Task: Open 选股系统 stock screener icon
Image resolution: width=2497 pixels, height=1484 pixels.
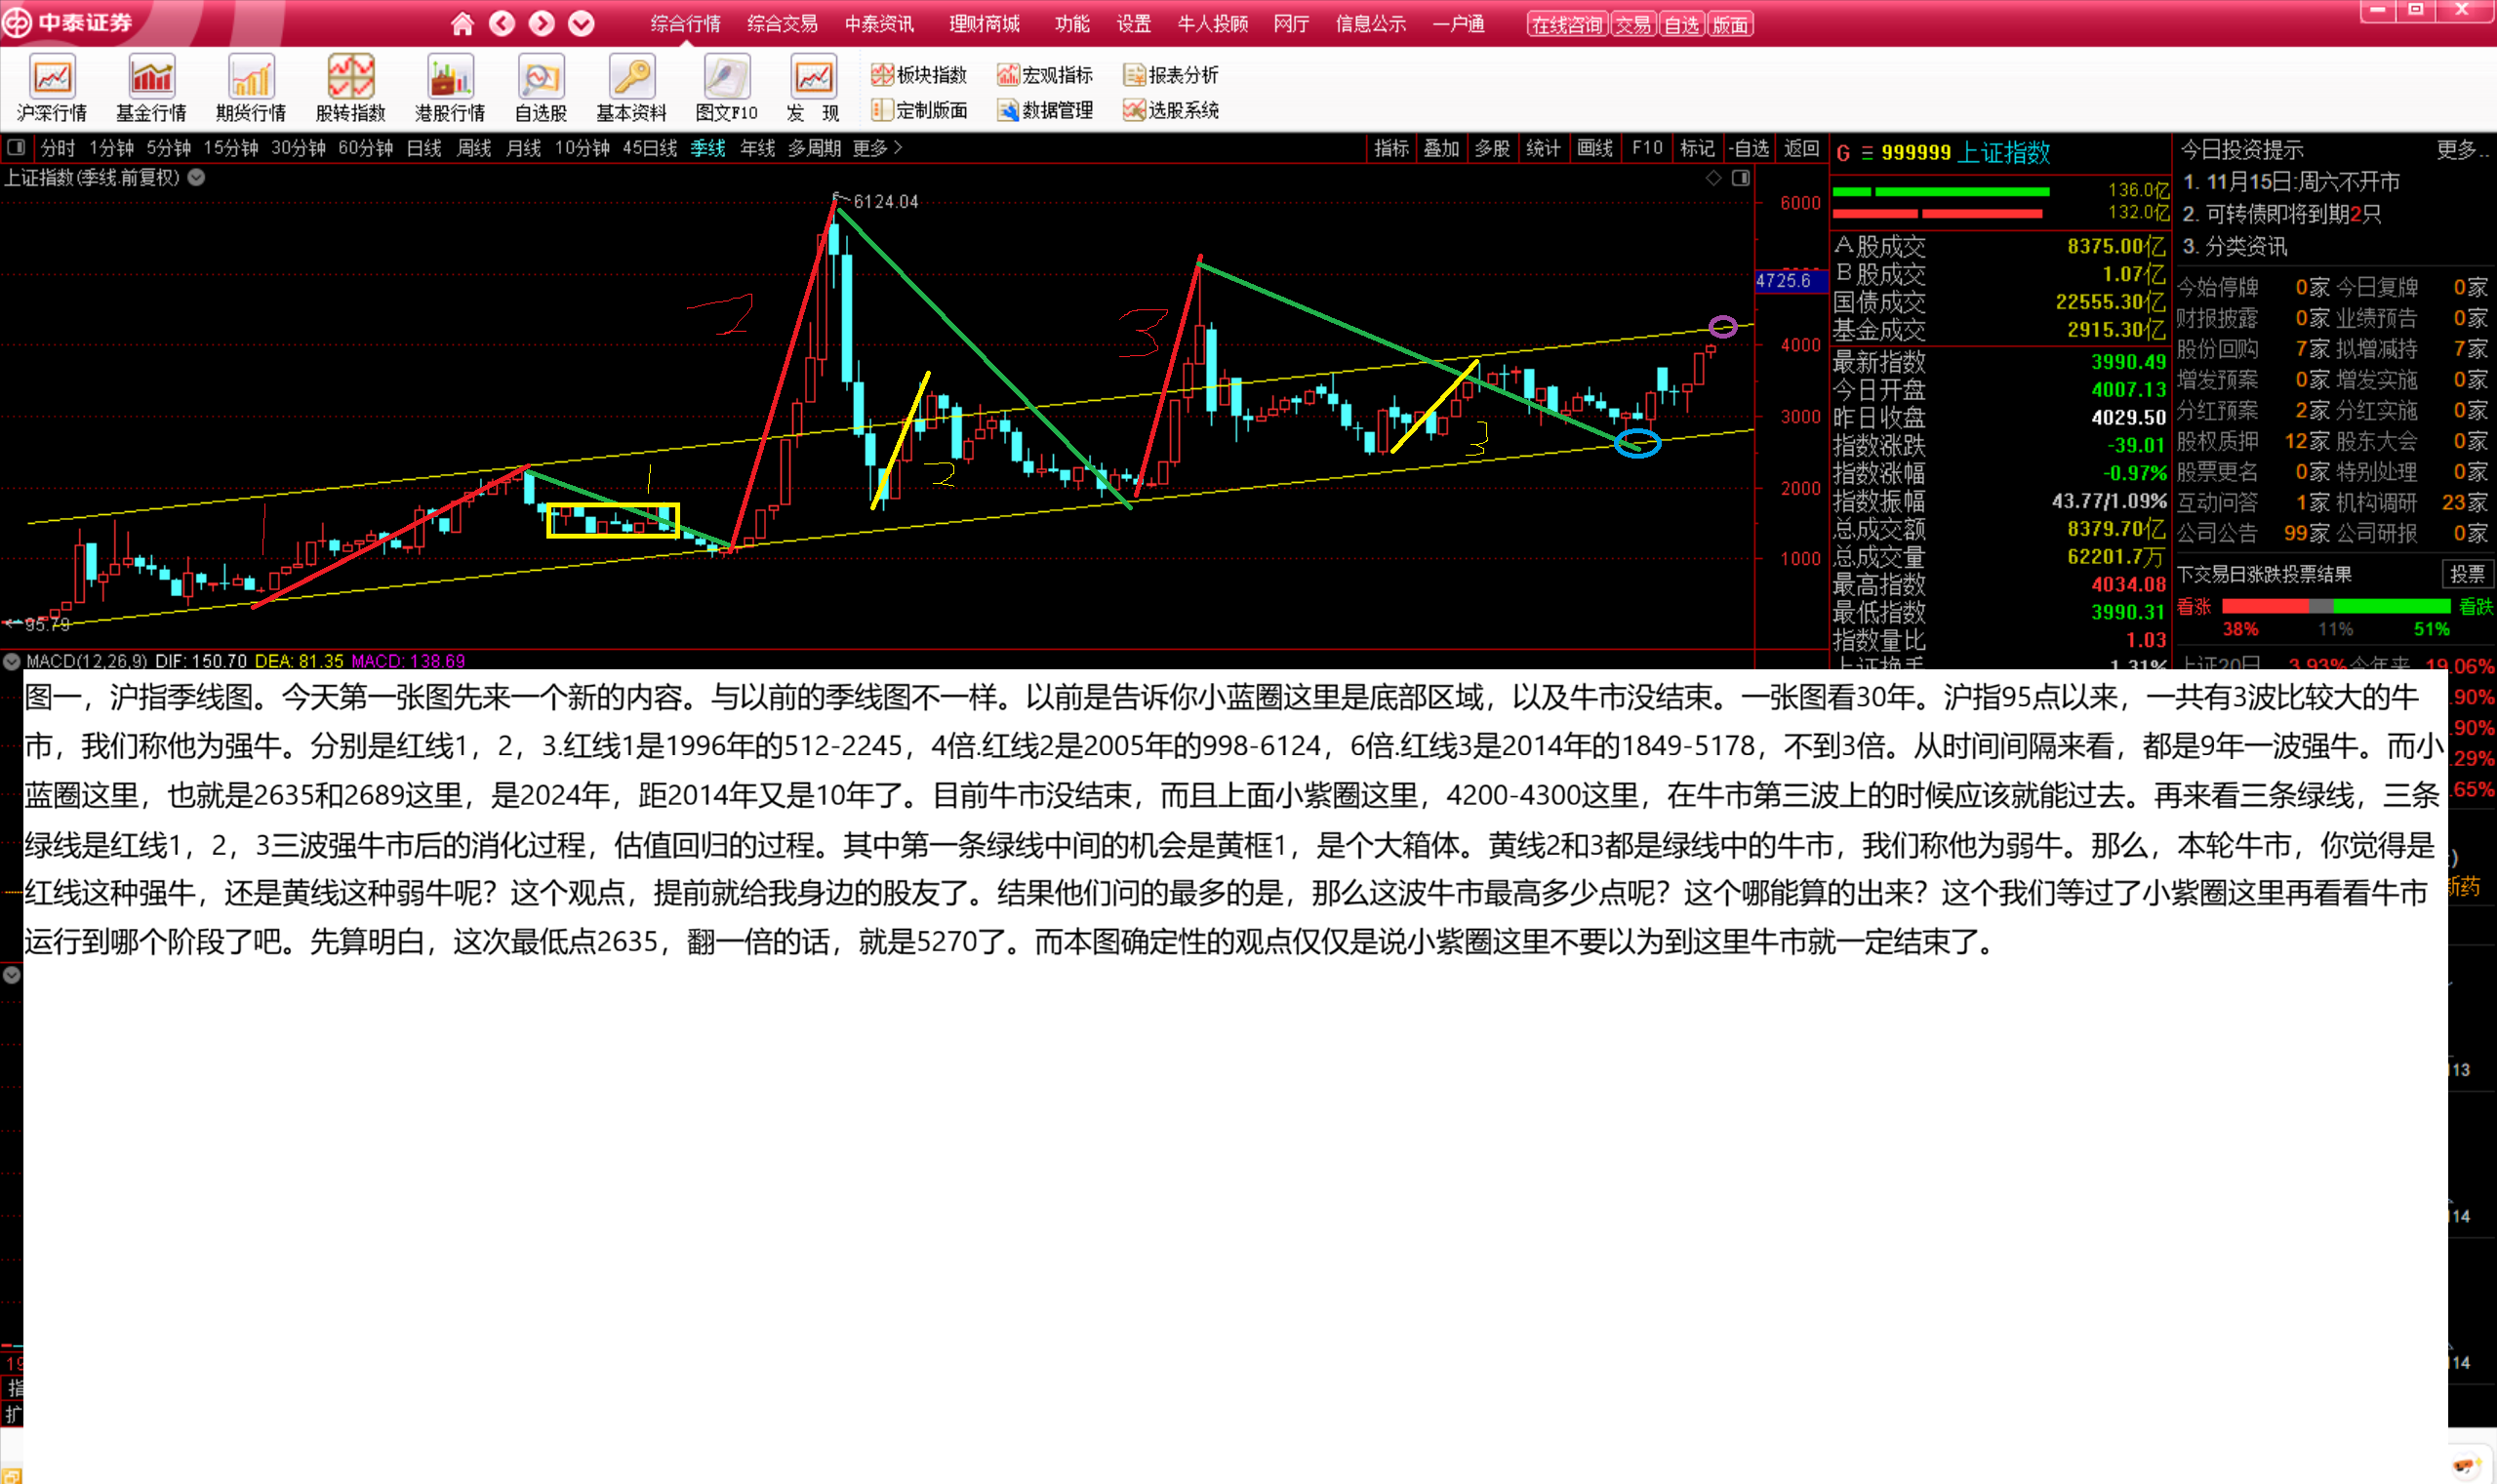Action: [x=1134, y=110]
